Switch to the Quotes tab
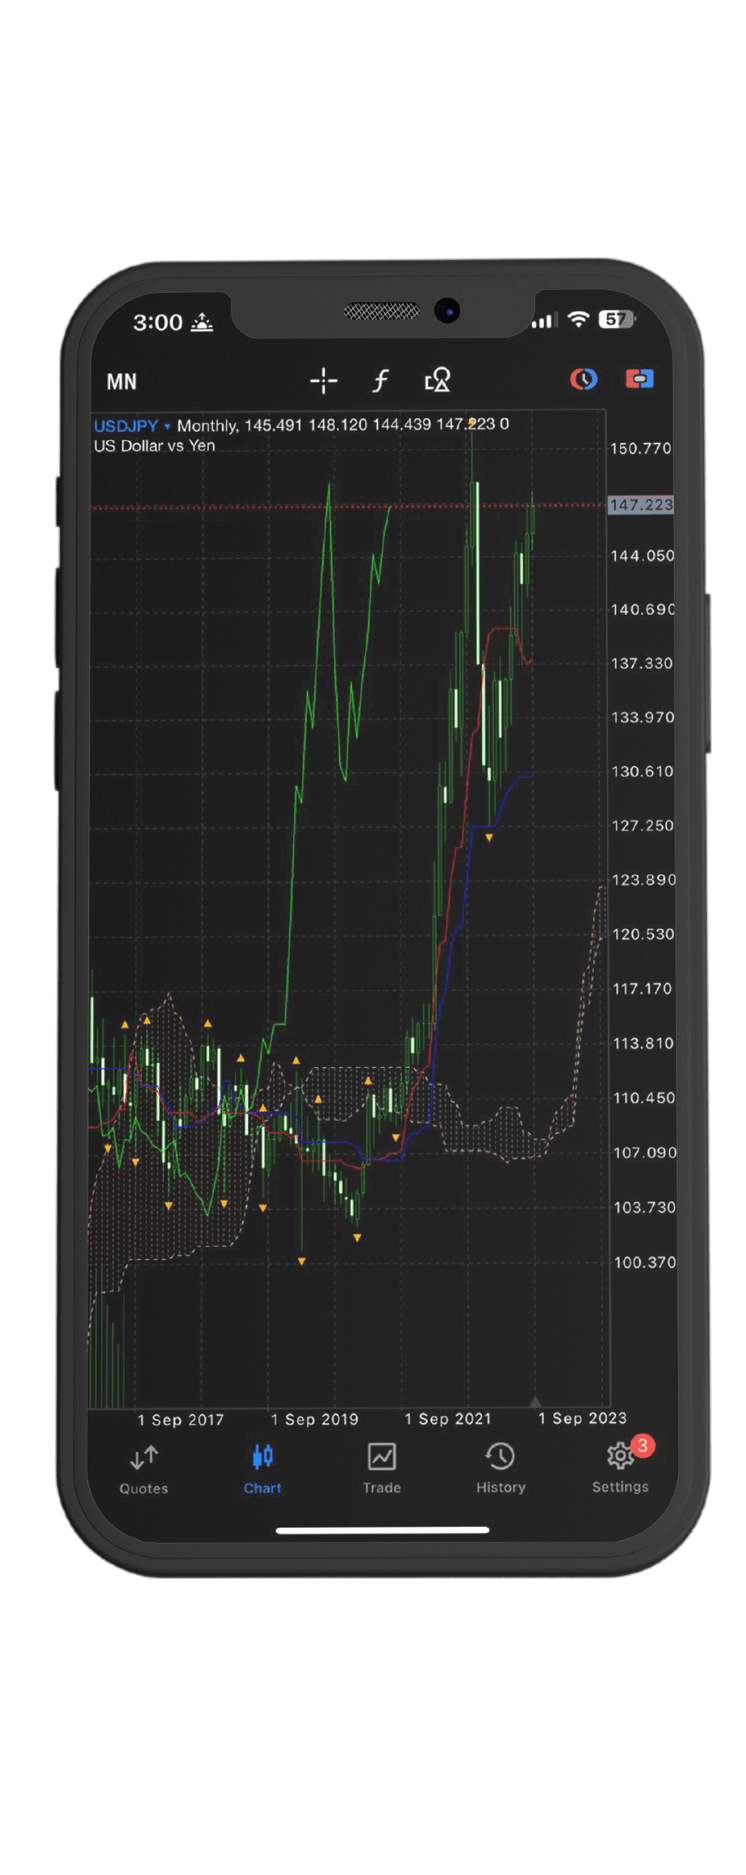Screen dimensions: 746x1875 (144, 1469)
